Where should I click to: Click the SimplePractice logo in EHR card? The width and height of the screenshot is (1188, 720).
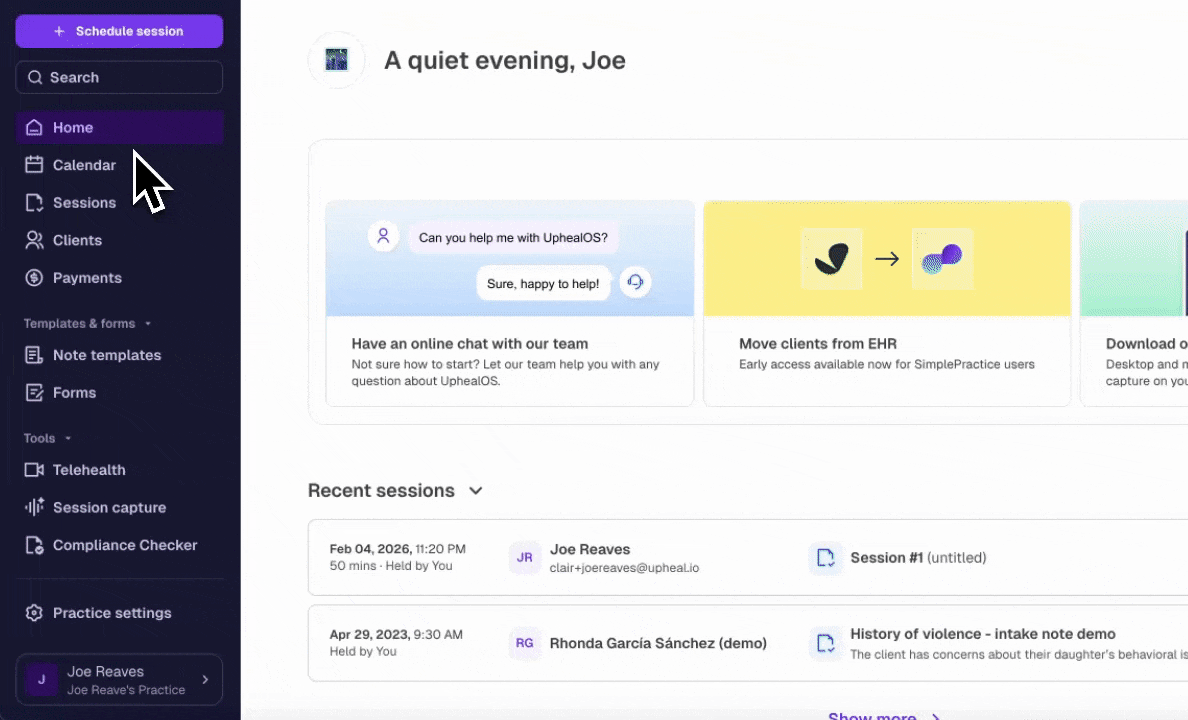(x=831, y=258)
